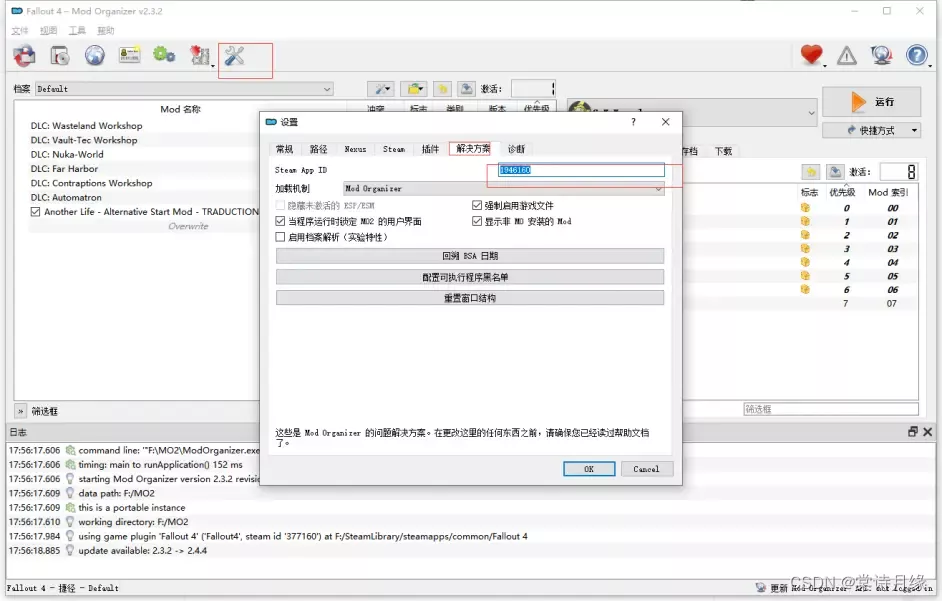The width and height of the screenshot is (942, 601).
Task: Open the mod list wrench actions dropdown
Action: point(381,89)
